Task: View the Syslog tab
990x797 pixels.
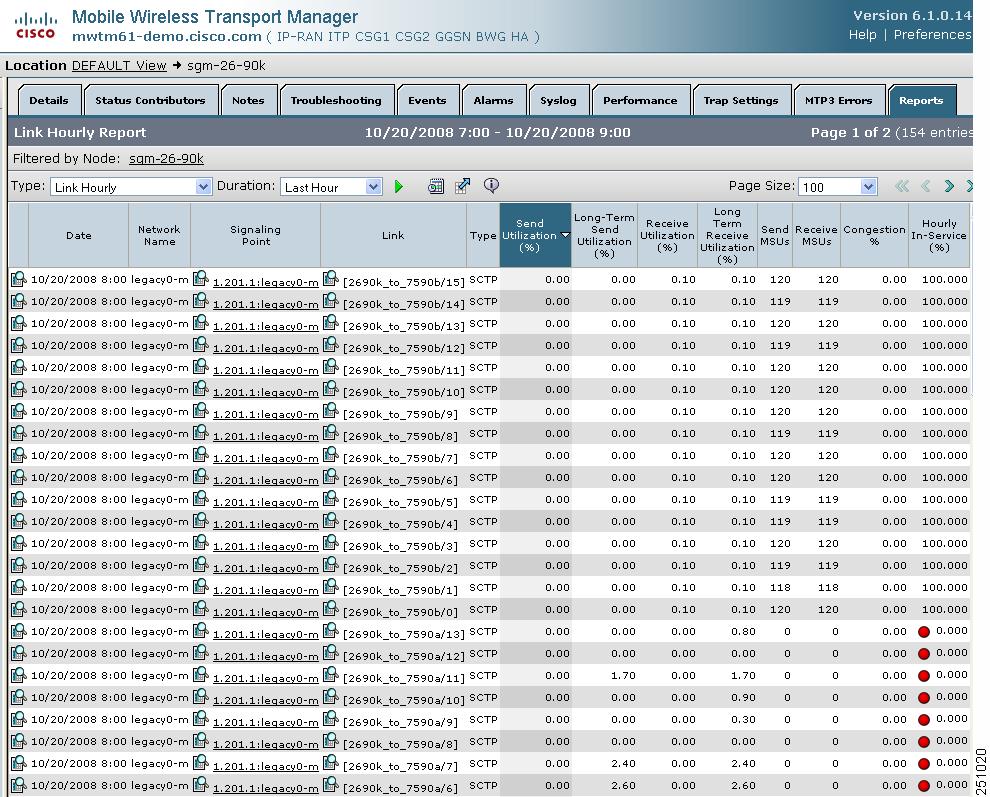Action: click(558, 100)
